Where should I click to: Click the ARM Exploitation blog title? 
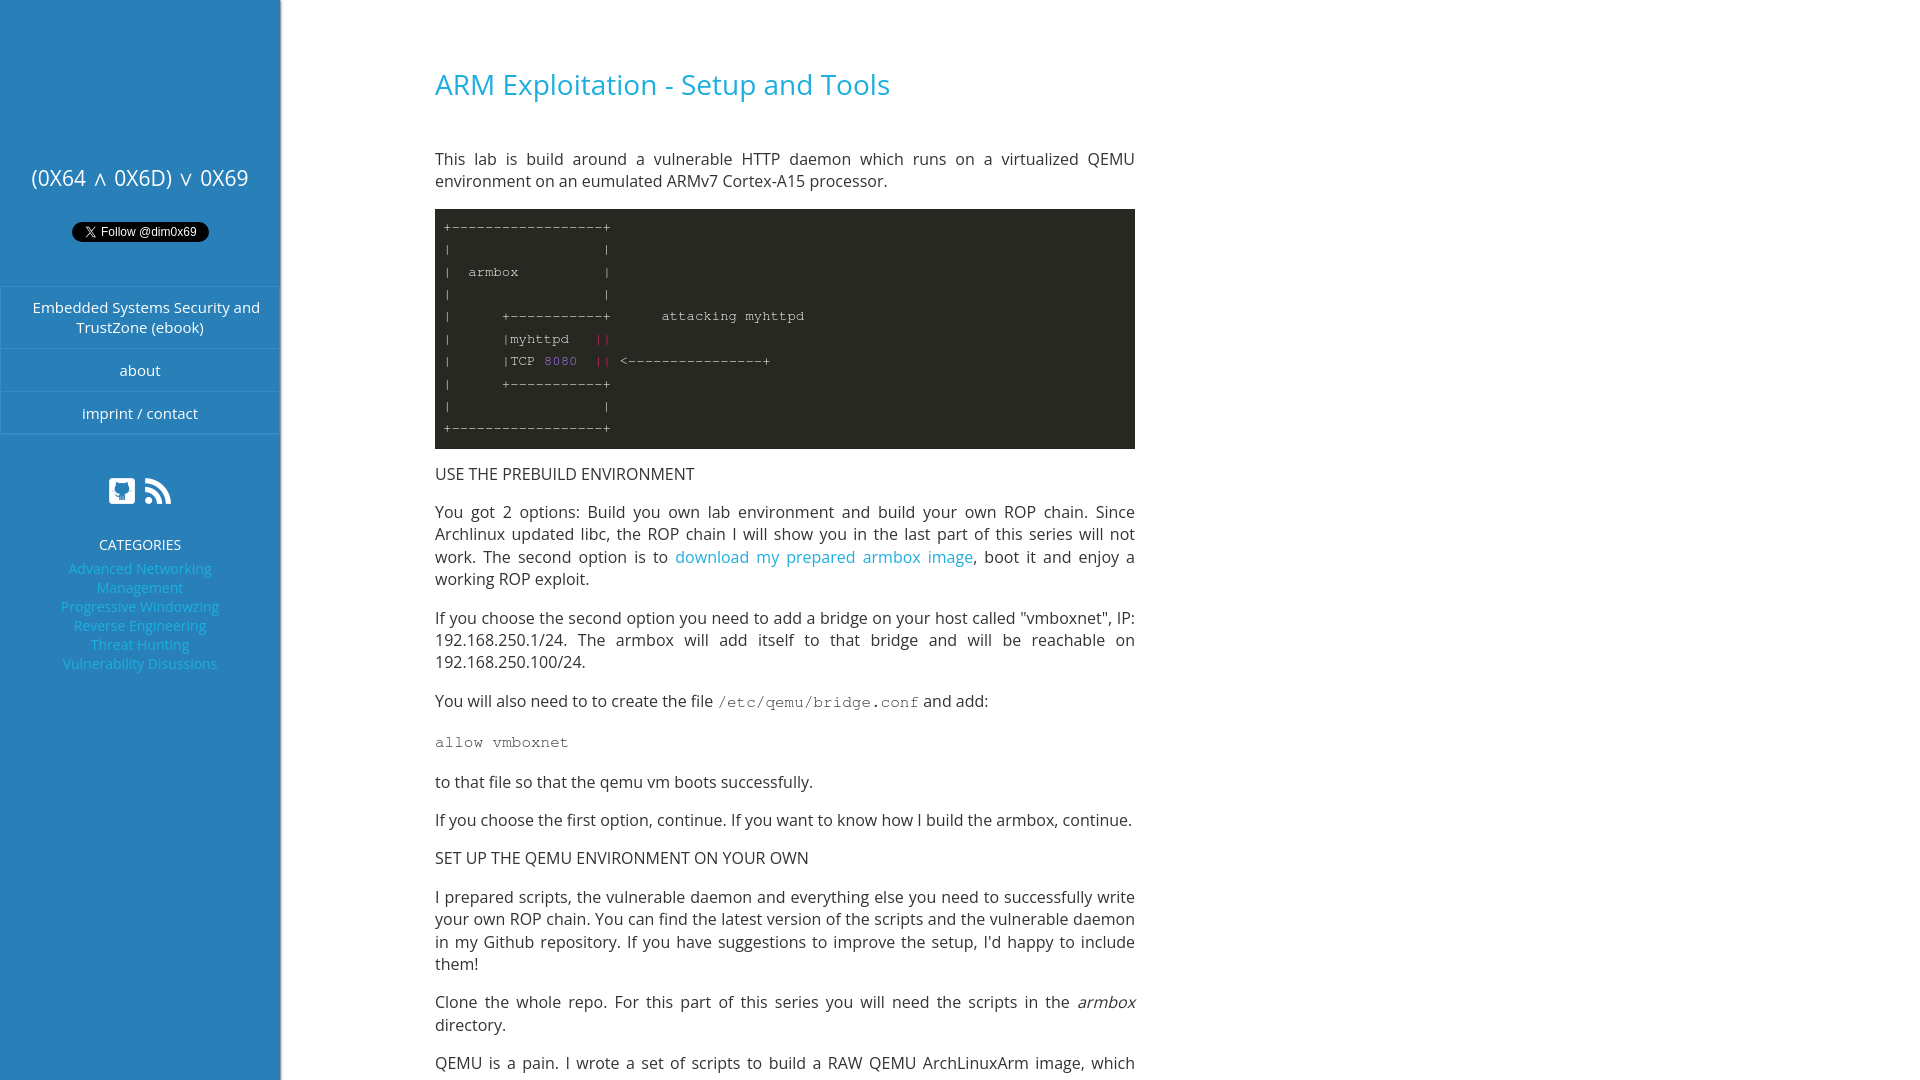(x=662, y=83)
